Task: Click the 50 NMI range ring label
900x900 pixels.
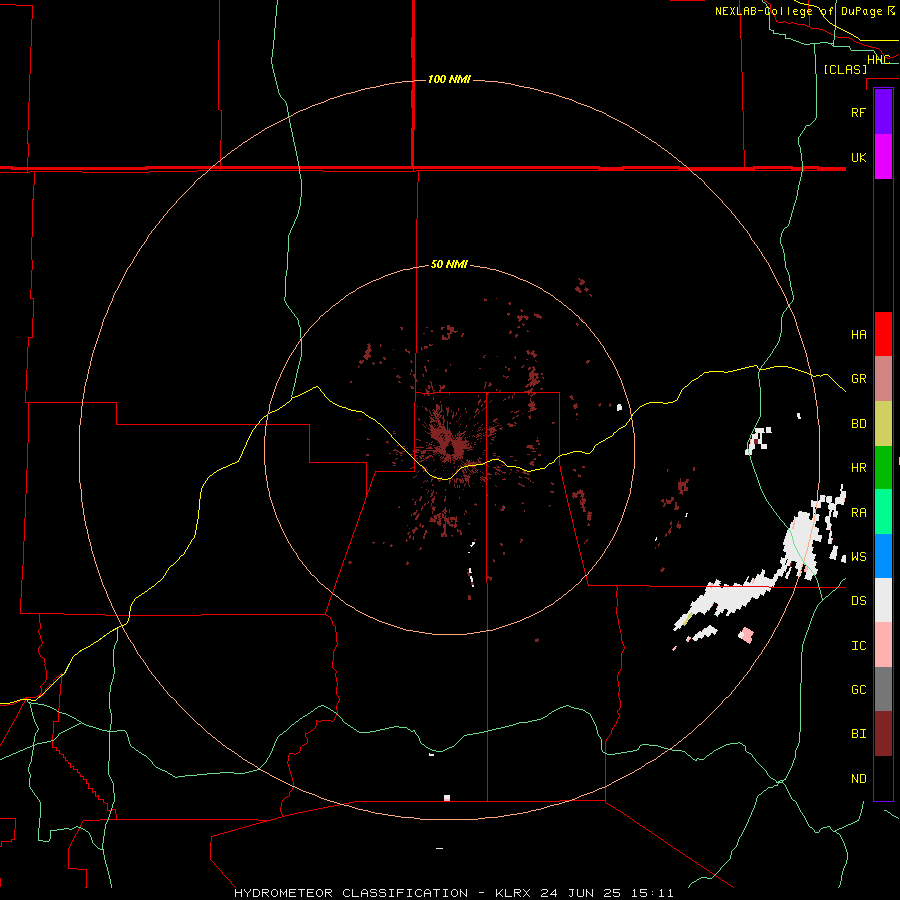Action: click(x=449, y=264)
